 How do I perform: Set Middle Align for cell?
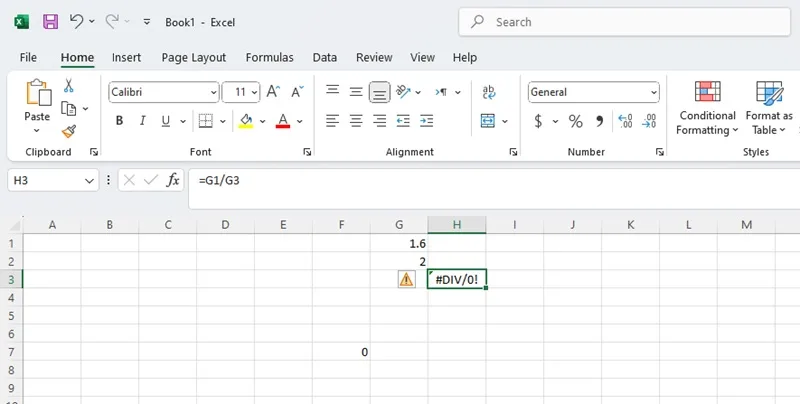pyautogui.click(x=356, y=92)
